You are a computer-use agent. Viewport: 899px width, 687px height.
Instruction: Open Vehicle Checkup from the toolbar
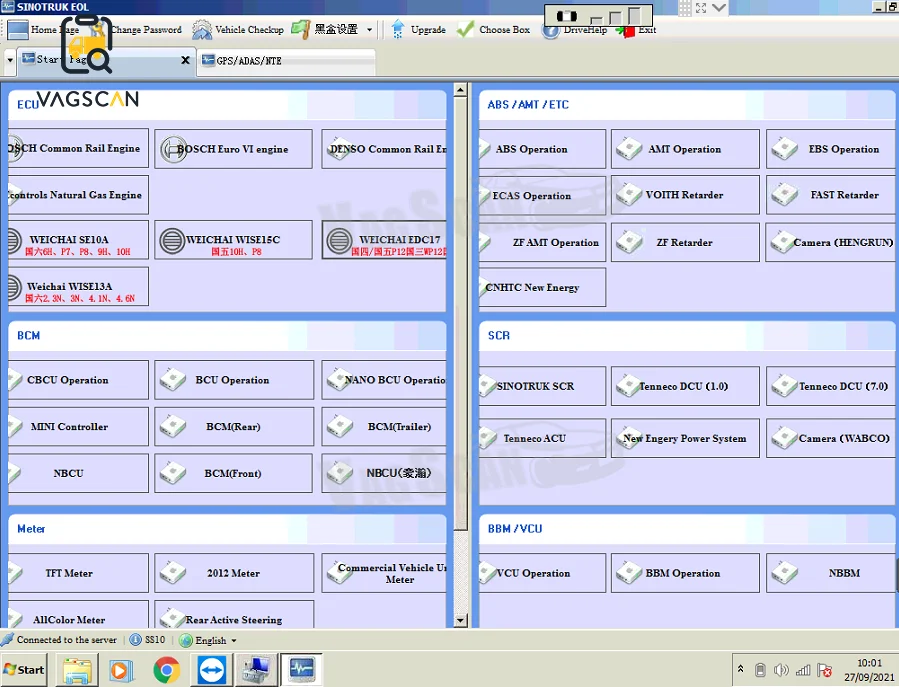click(x=239, y=29)
